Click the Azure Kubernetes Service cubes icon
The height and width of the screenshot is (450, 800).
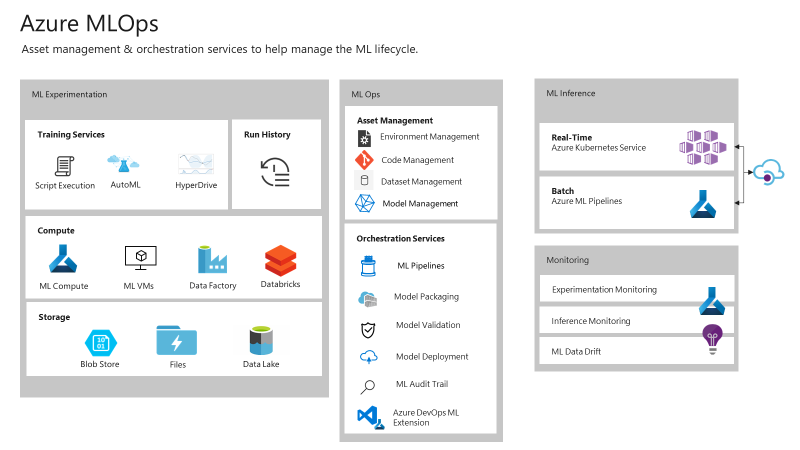coord(703,147)
